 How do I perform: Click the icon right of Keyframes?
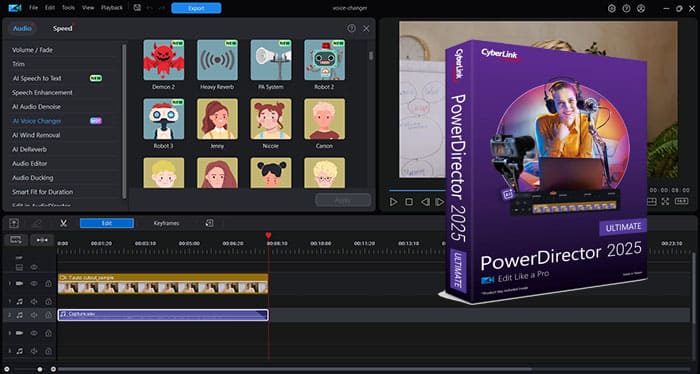point(209,223)
